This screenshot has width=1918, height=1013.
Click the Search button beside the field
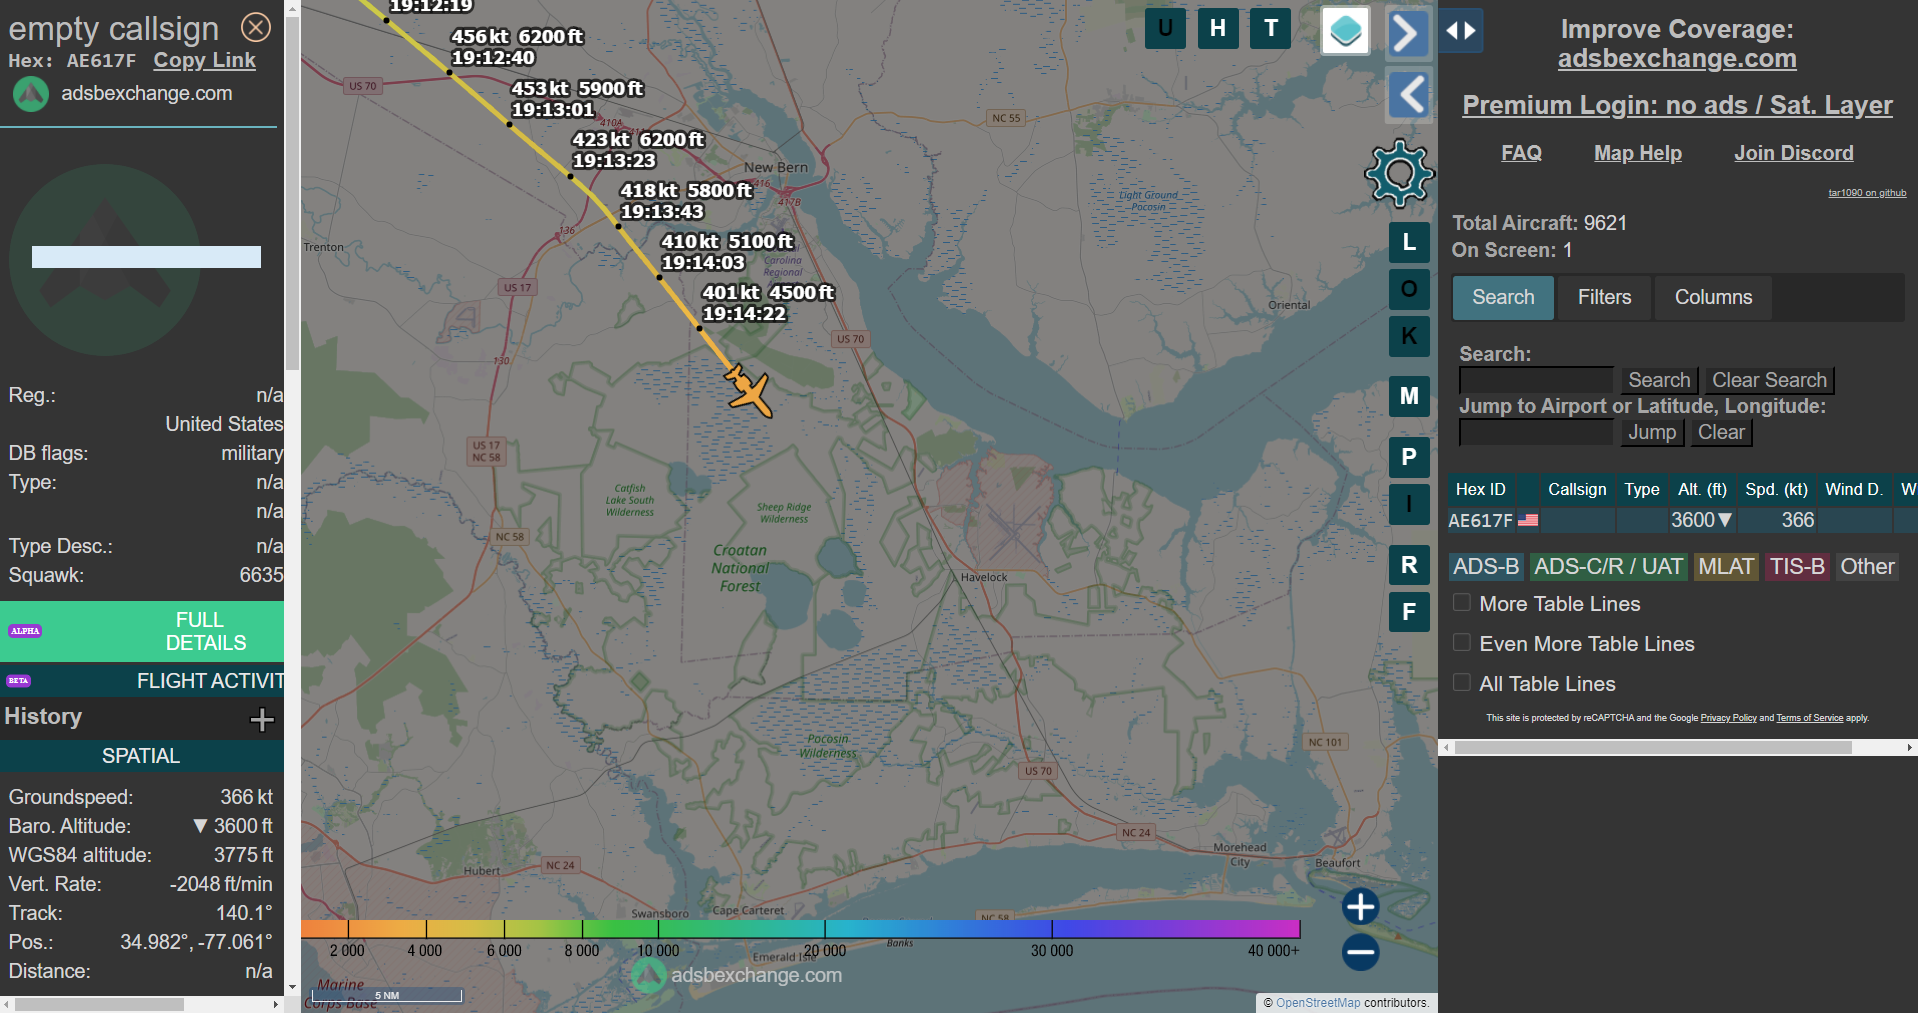click(1659, 380)
